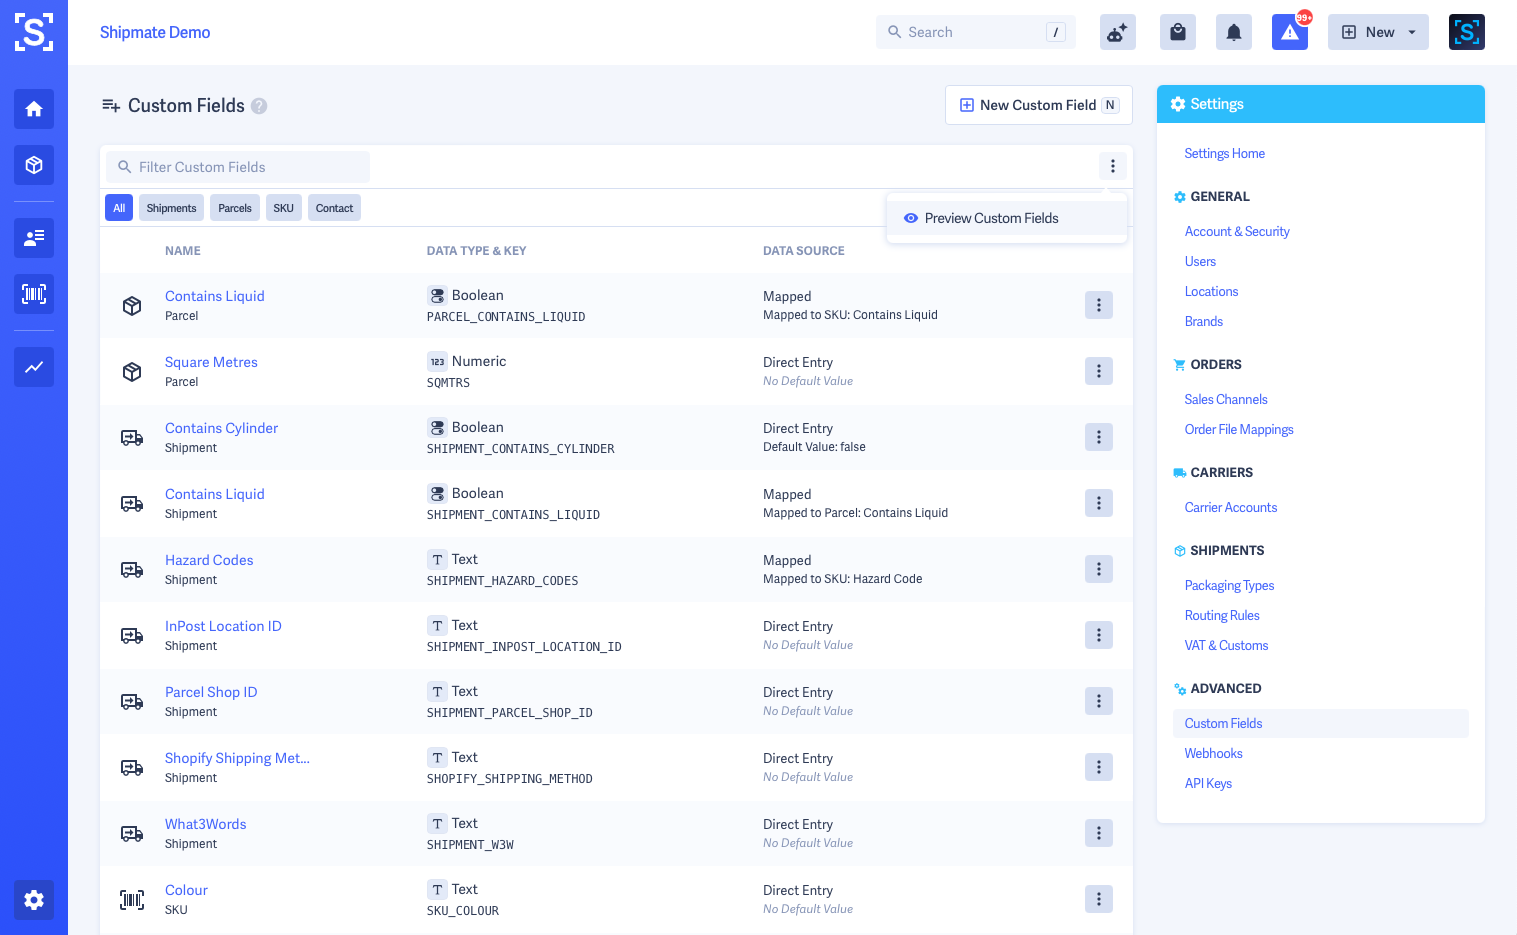1517x935 pixels.
Task: Open Contacts icon in left sidebar
Action: 34,238
